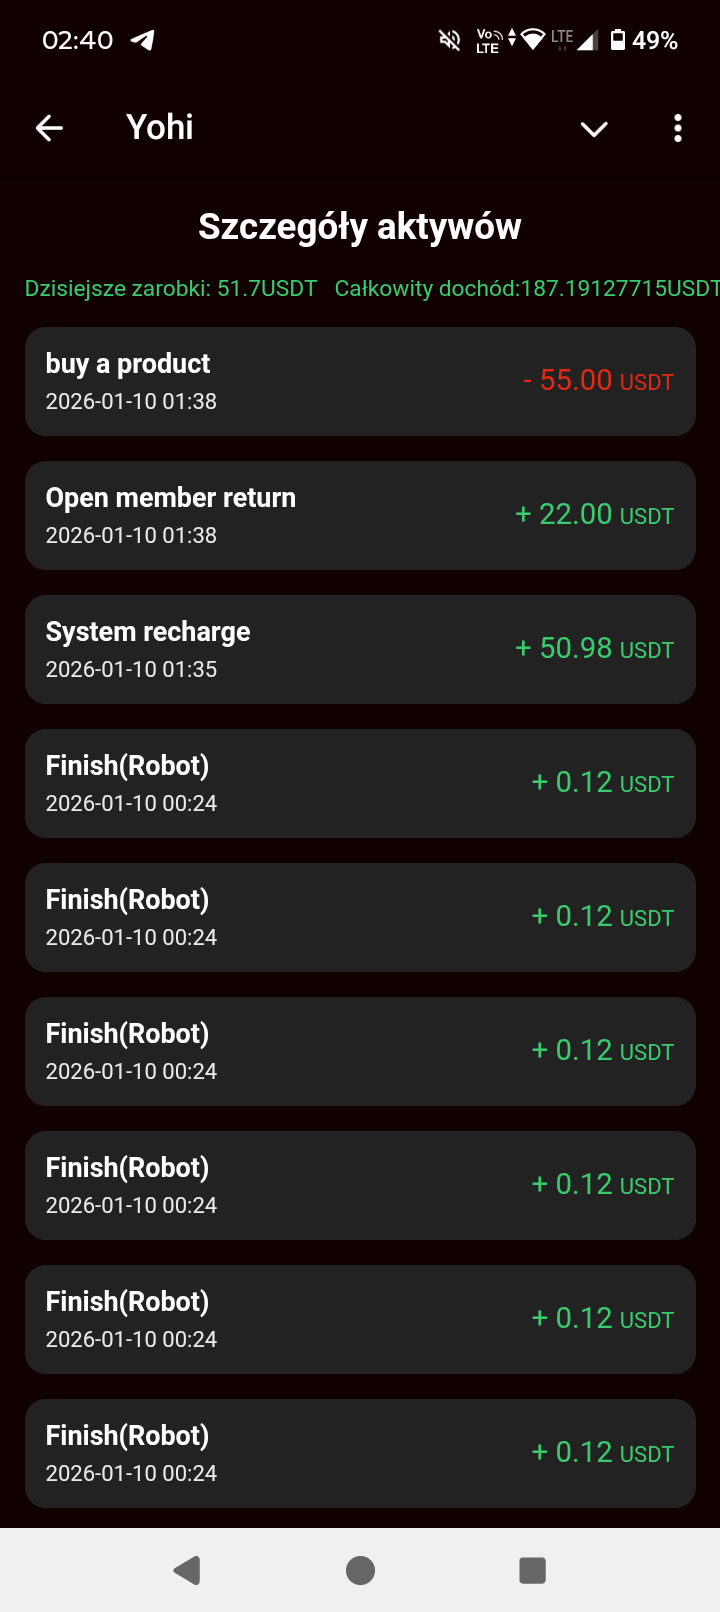The image size is (720, 1612).
Task: Open recent apps with the square button
Action: (532, 1570)
